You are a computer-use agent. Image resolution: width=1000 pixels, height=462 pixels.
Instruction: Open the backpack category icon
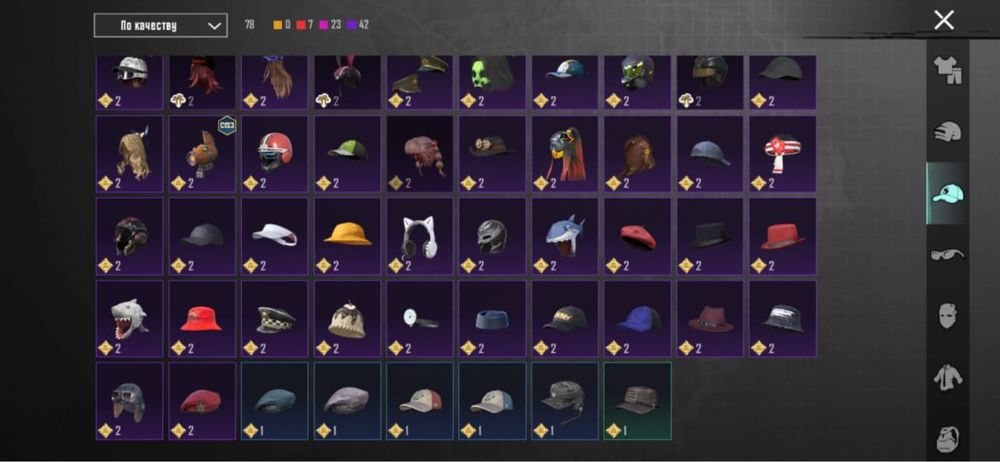[x=947, y=438]
